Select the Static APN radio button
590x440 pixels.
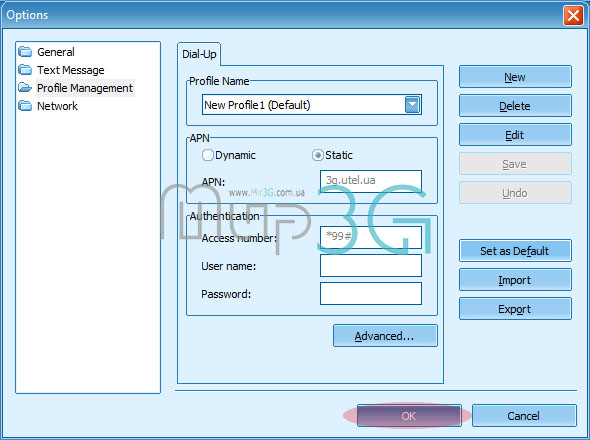pos(318,155)
